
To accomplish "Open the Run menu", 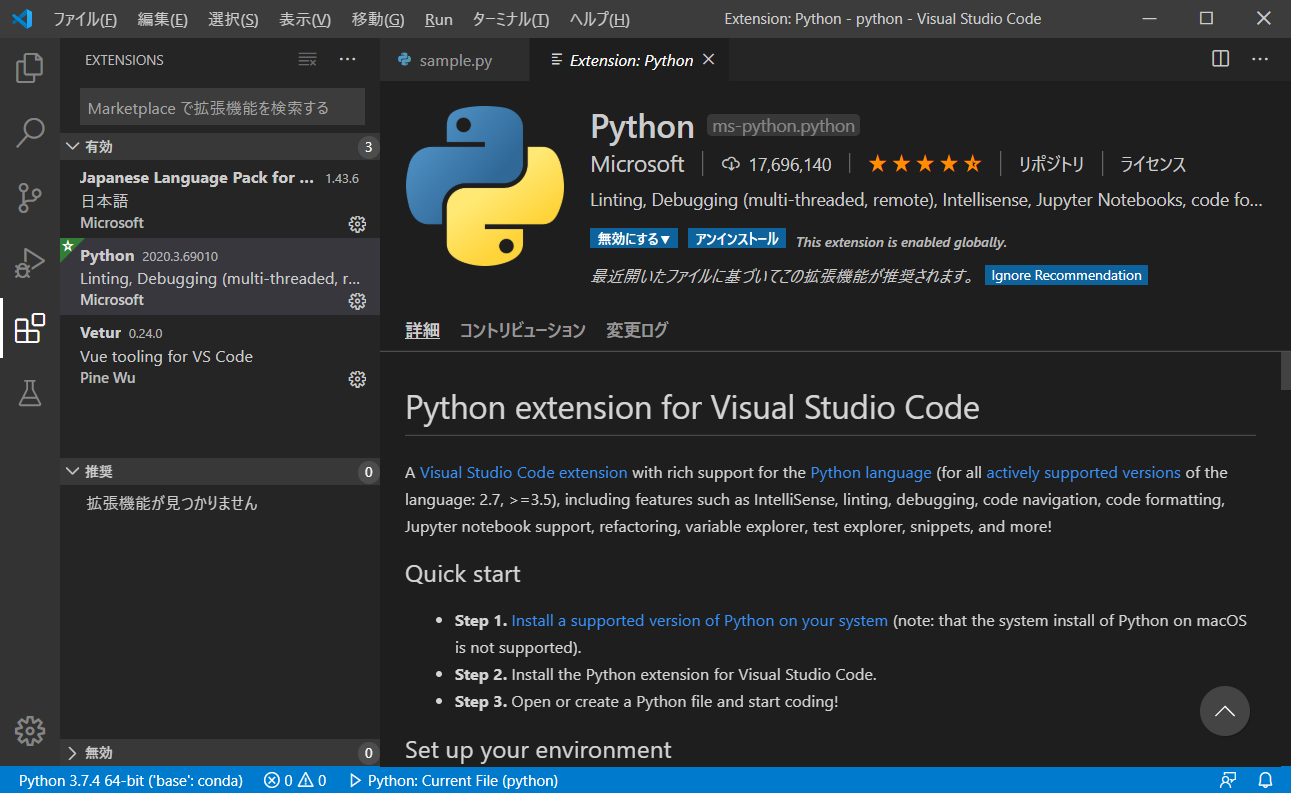I will (439, 19).
